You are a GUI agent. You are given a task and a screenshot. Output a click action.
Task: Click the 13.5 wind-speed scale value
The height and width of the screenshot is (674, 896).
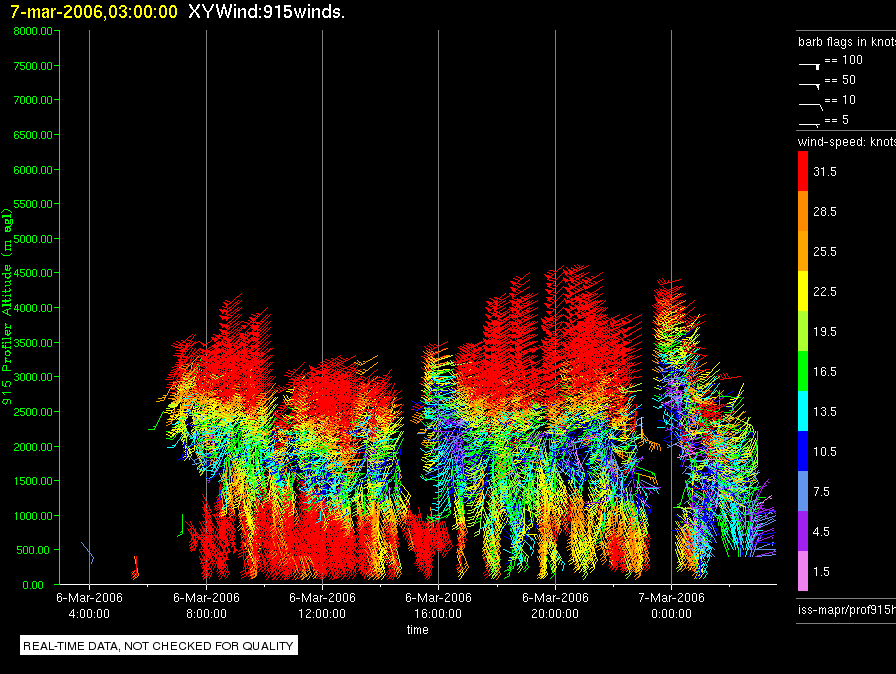click(825, 411)
